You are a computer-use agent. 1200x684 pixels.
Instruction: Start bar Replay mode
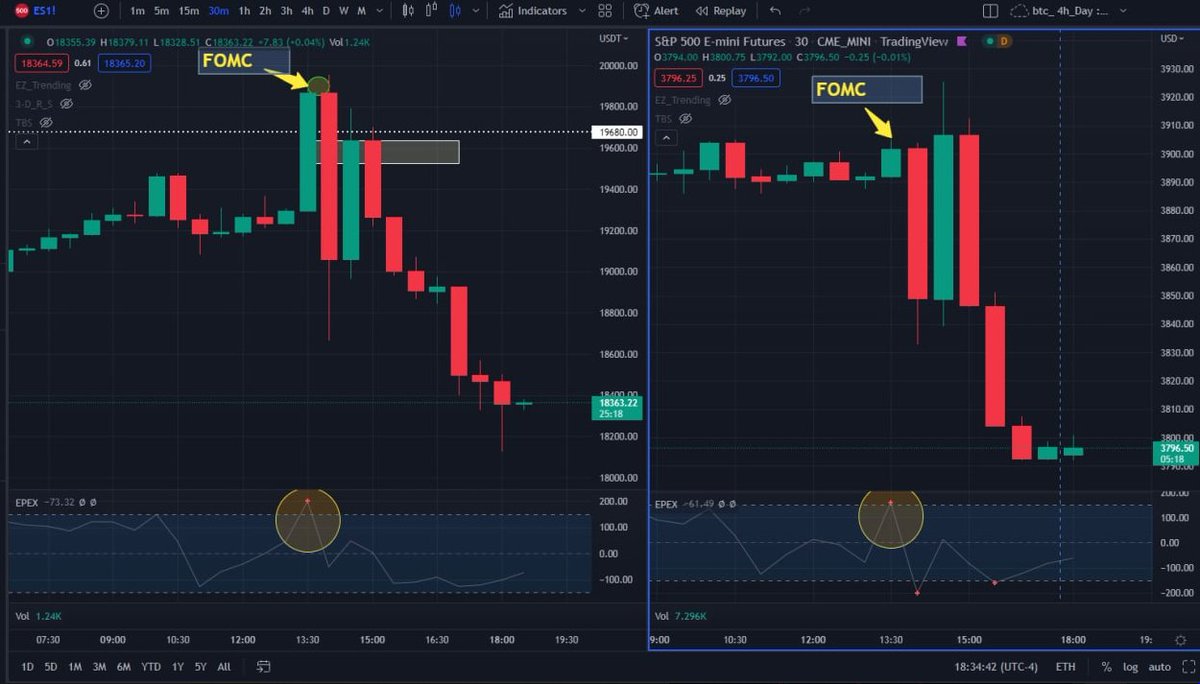pos(719,11)
